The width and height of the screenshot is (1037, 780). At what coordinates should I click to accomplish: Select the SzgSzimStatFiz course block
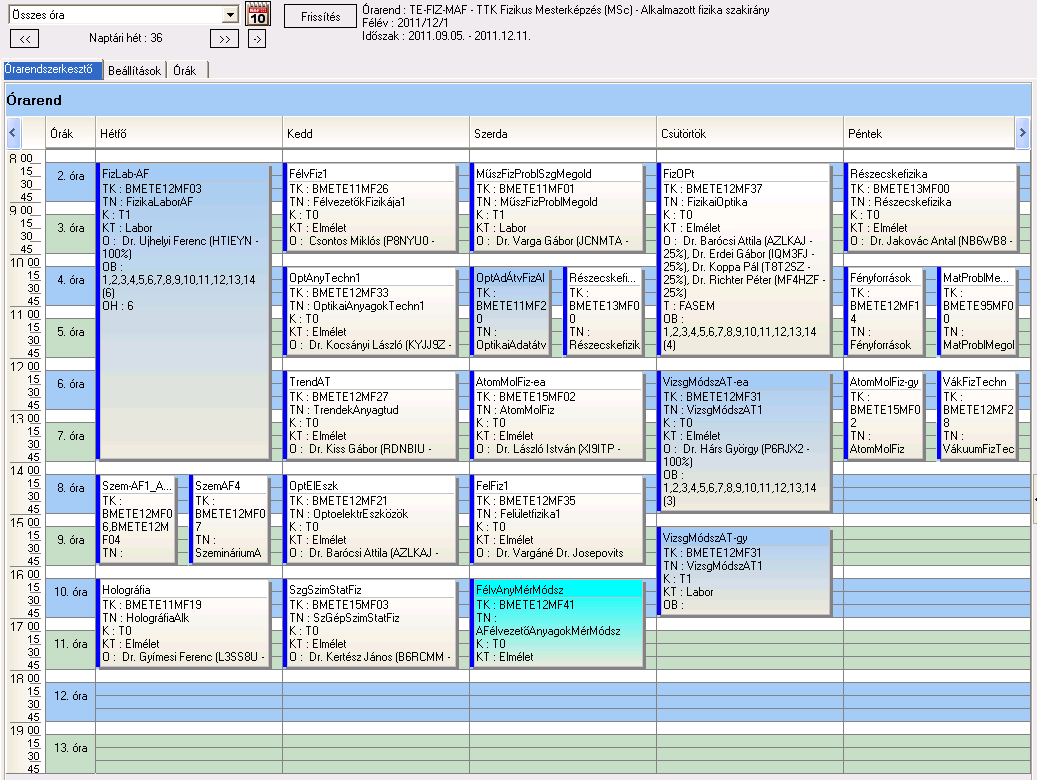pos(370,623)
